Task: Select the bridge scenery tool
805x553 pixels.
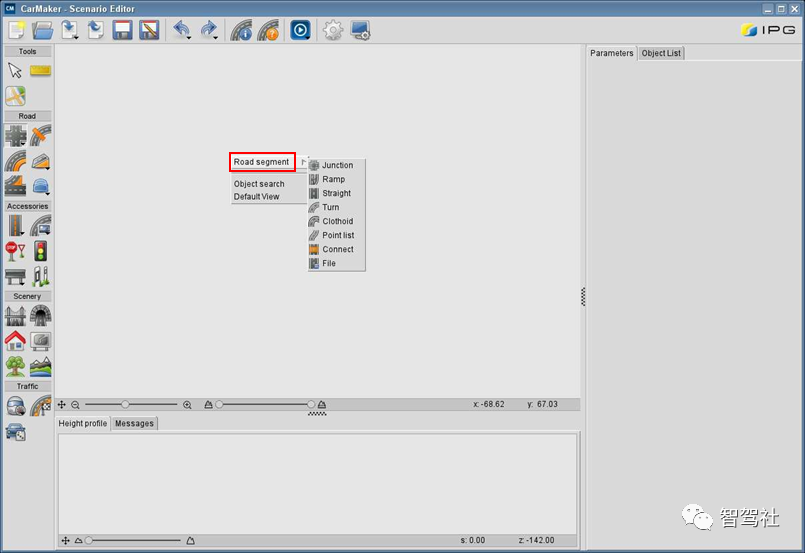Action: pos(15,316)
